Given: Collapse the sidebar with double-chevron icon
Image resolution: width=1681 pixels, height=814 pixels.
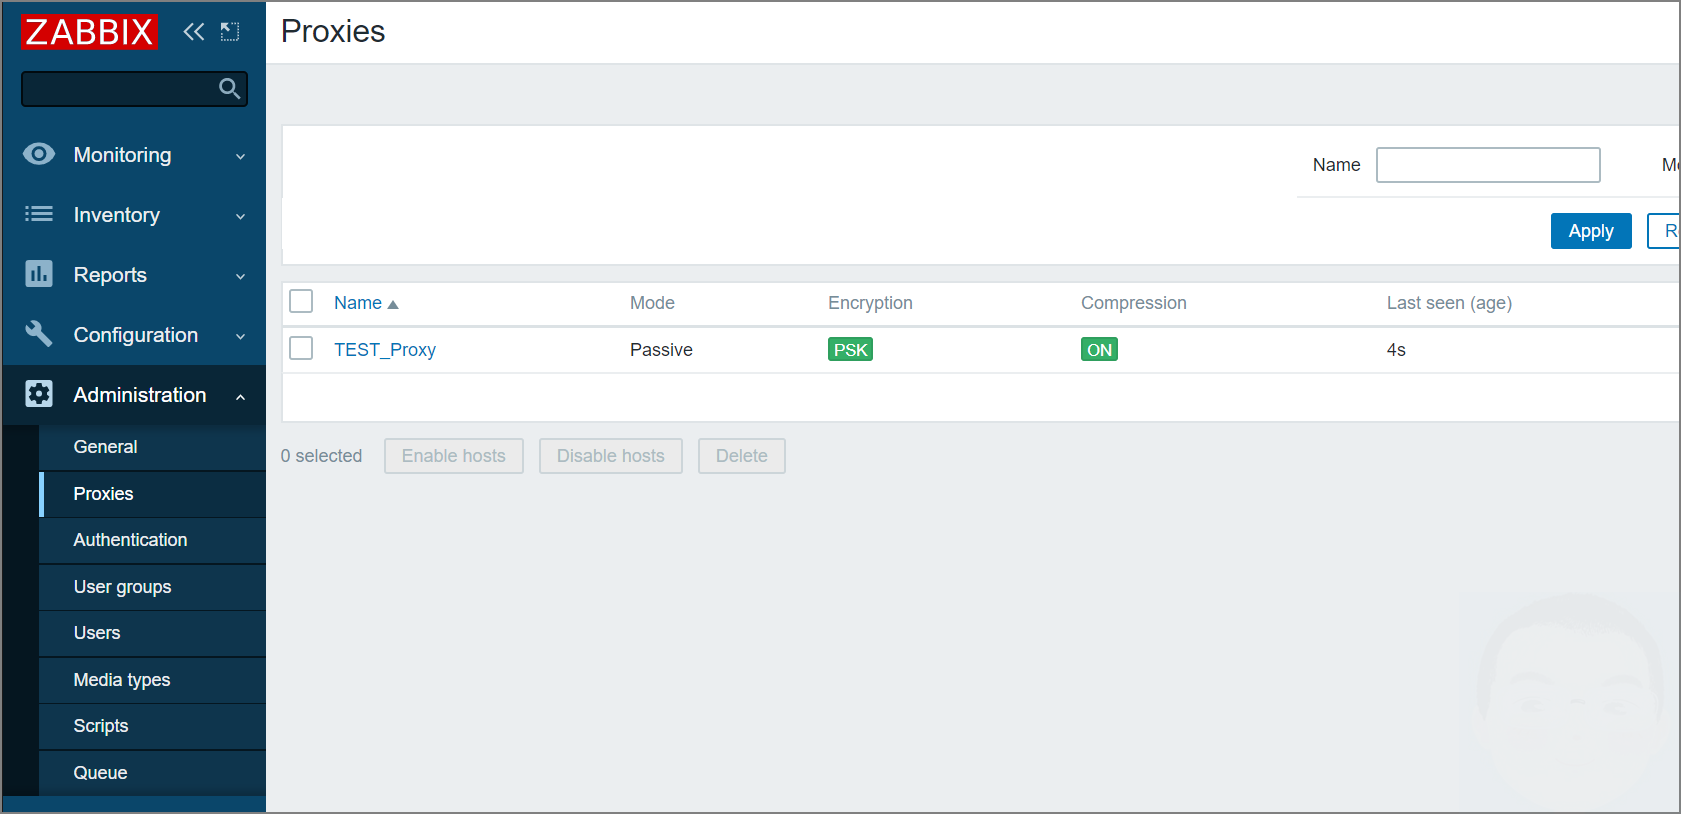Looking at the screenshot, I should click(194, 32).
